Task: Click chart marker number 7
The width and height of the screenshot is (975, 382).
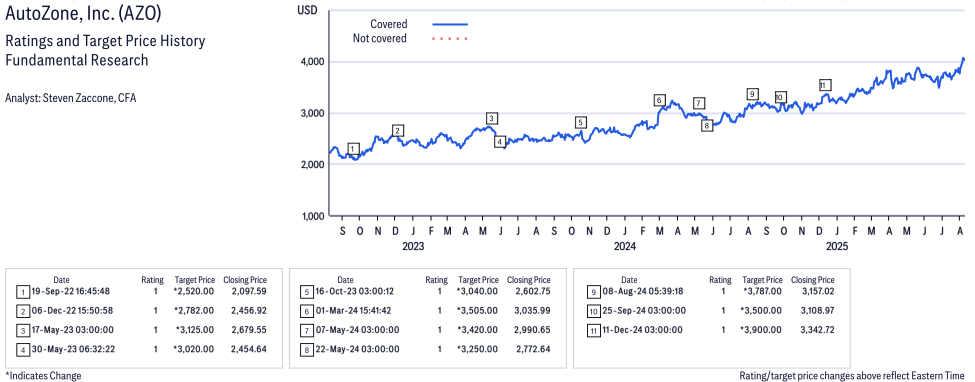Action: click(x=699, y=103)
